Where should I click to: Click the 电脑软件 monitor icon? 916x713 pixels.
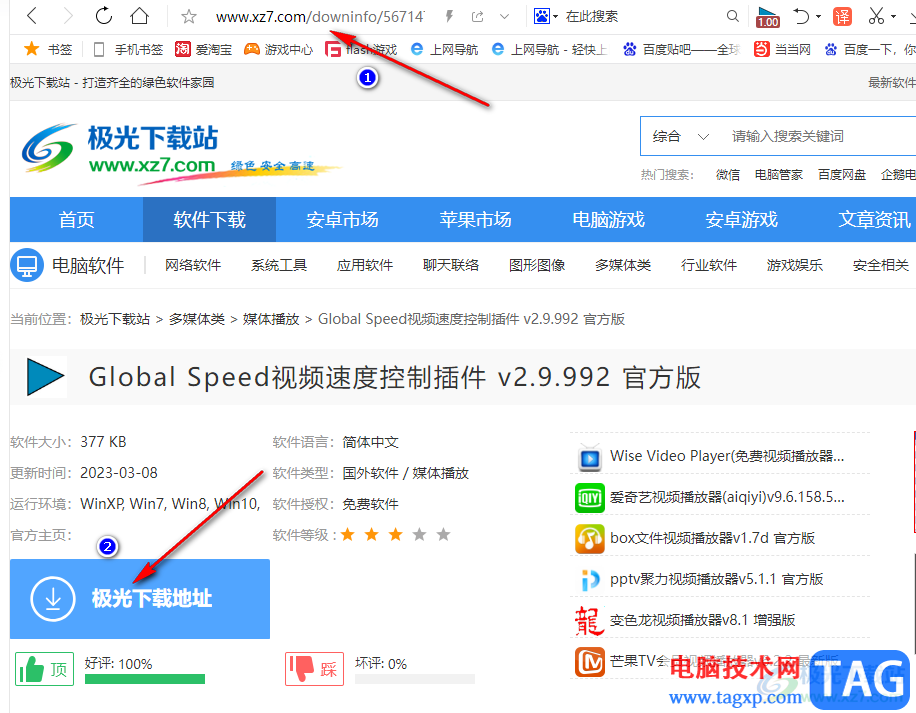click(27, 265)
